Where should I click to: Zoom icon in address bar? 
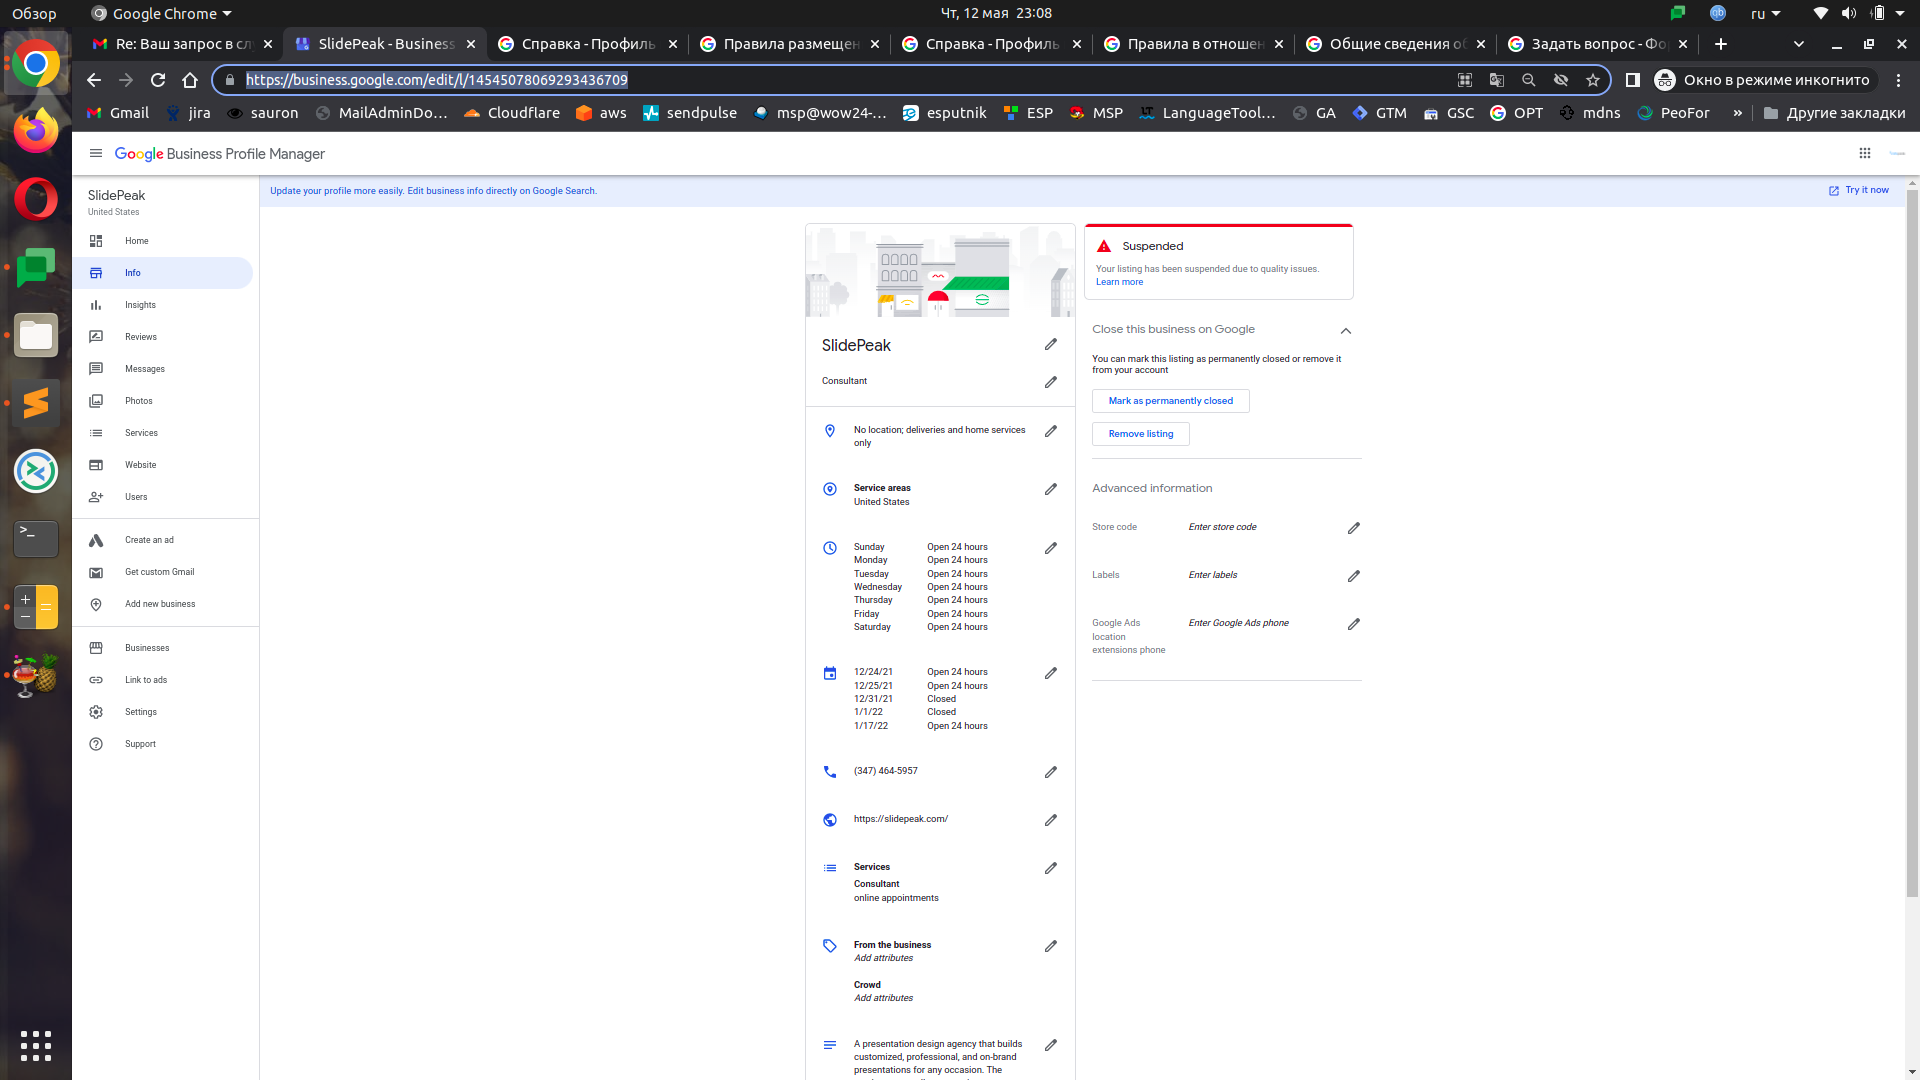(x=1529, y=80)
